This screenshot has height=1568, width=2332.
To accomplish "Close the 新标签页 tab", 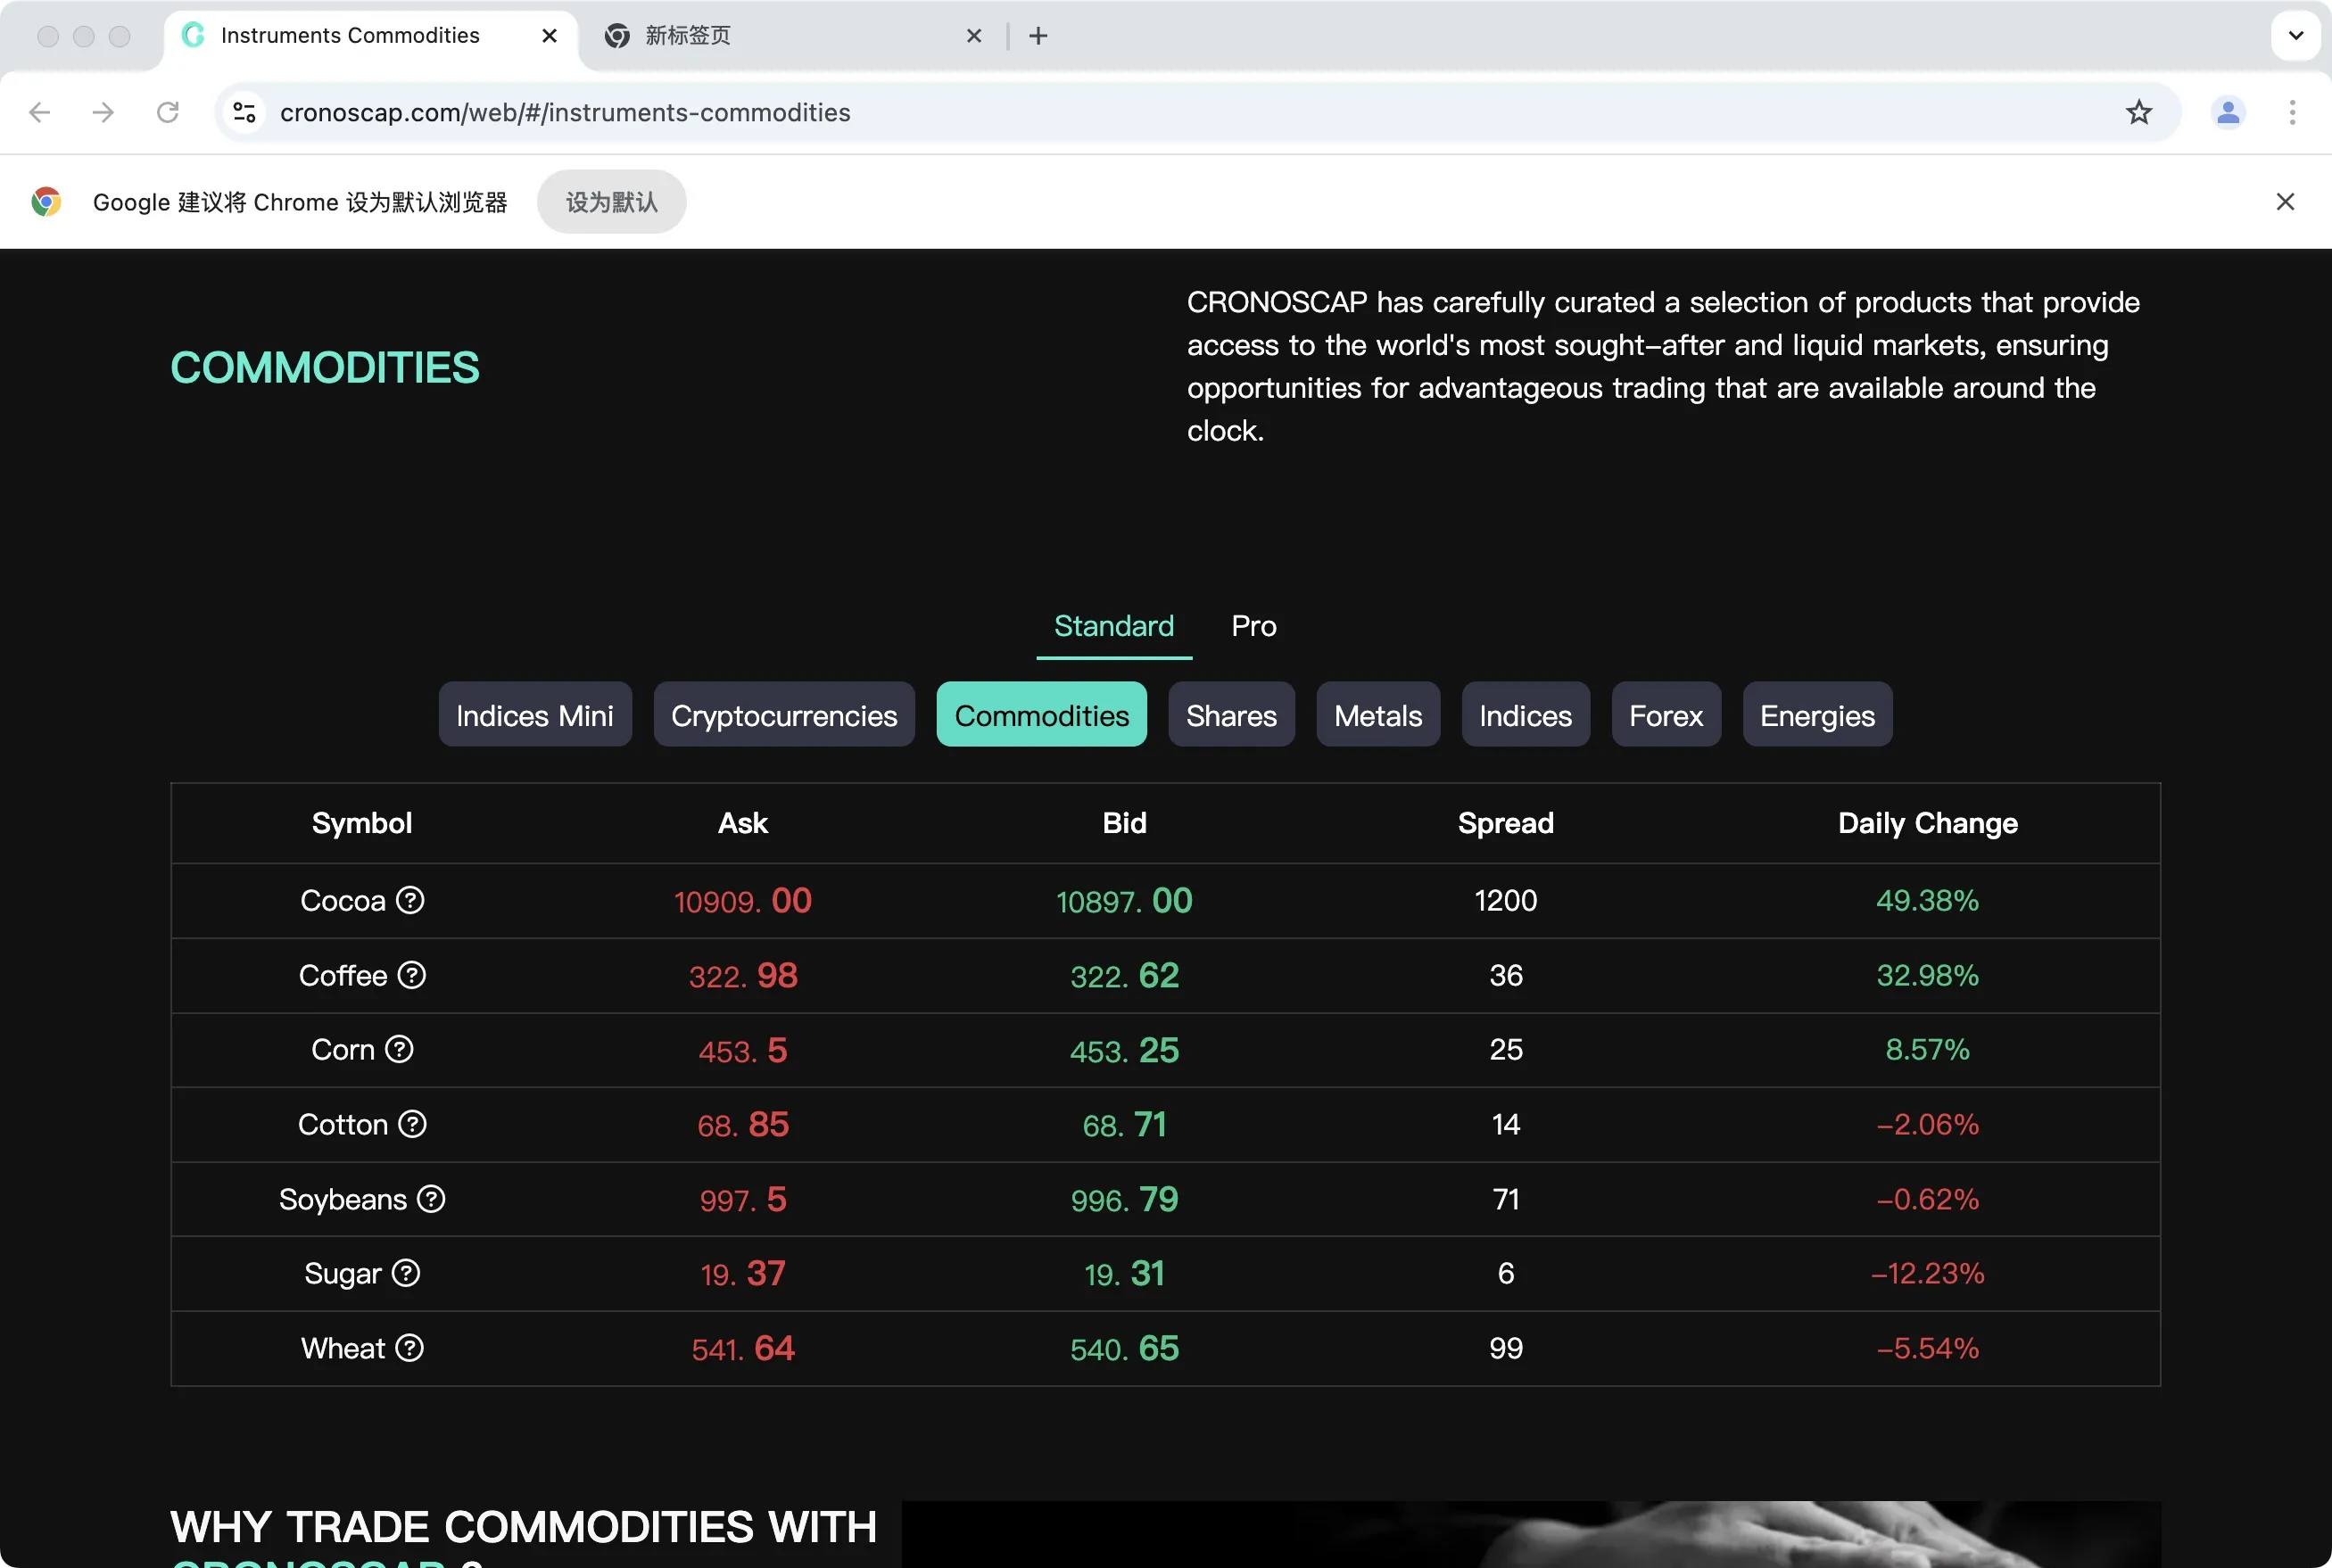I will (974, 36).
